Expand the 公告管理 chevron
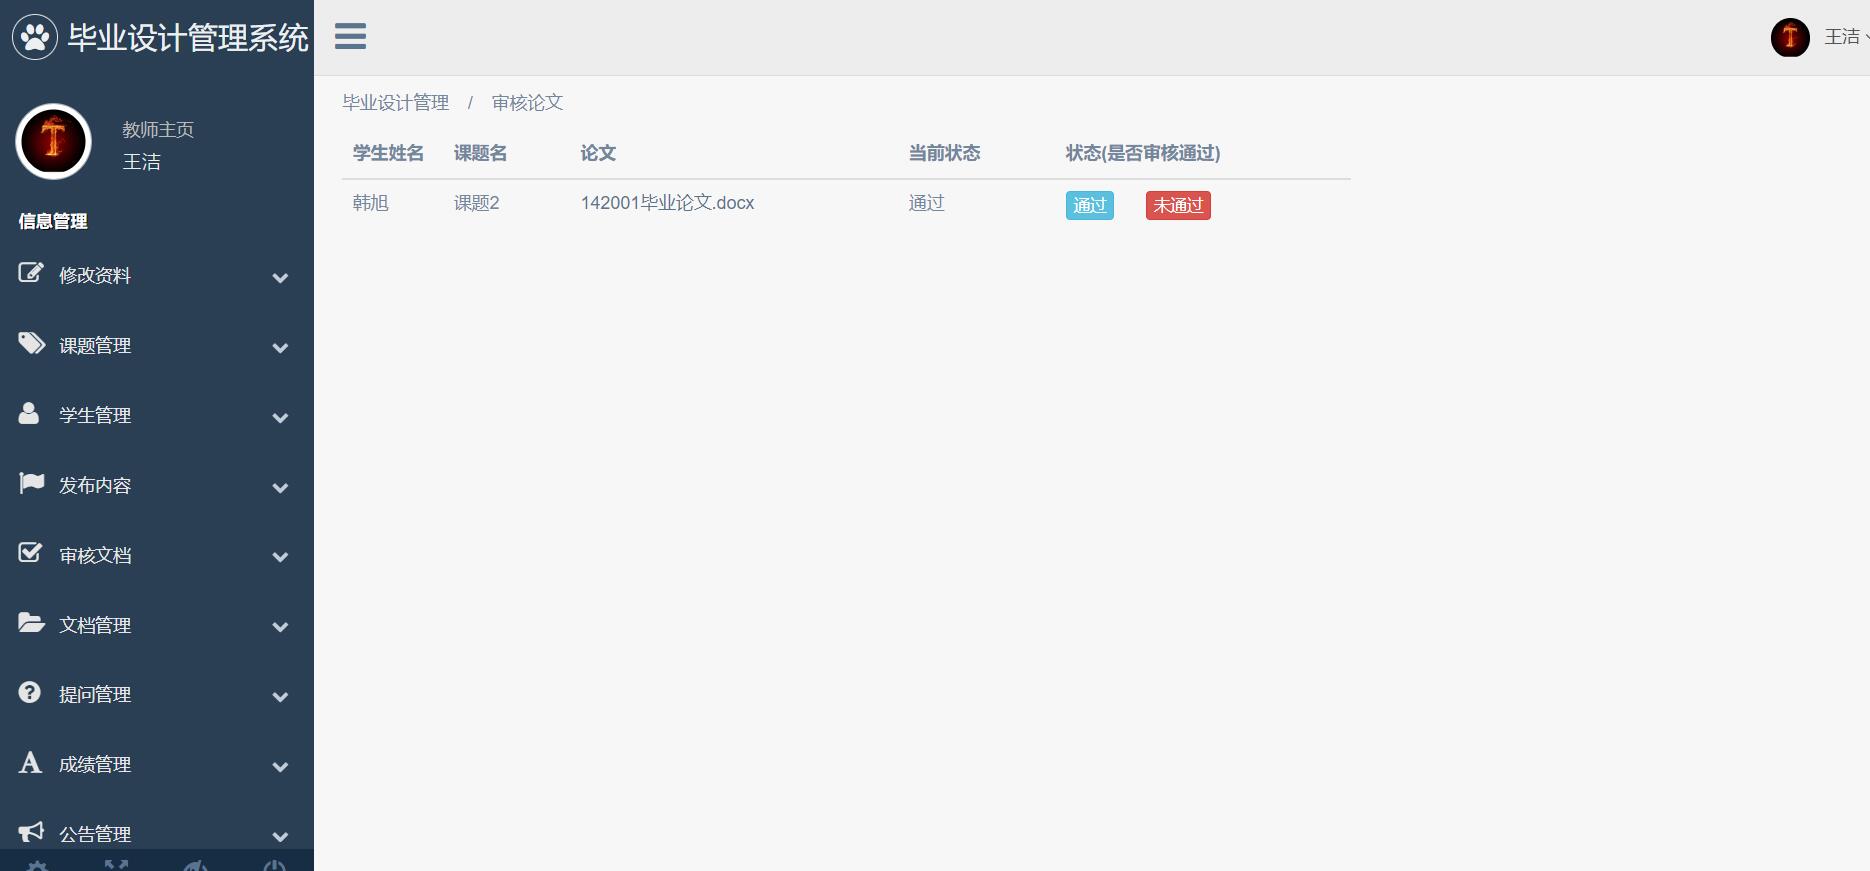This screenshot has width=1870, height=871. [x=281, y=837]
